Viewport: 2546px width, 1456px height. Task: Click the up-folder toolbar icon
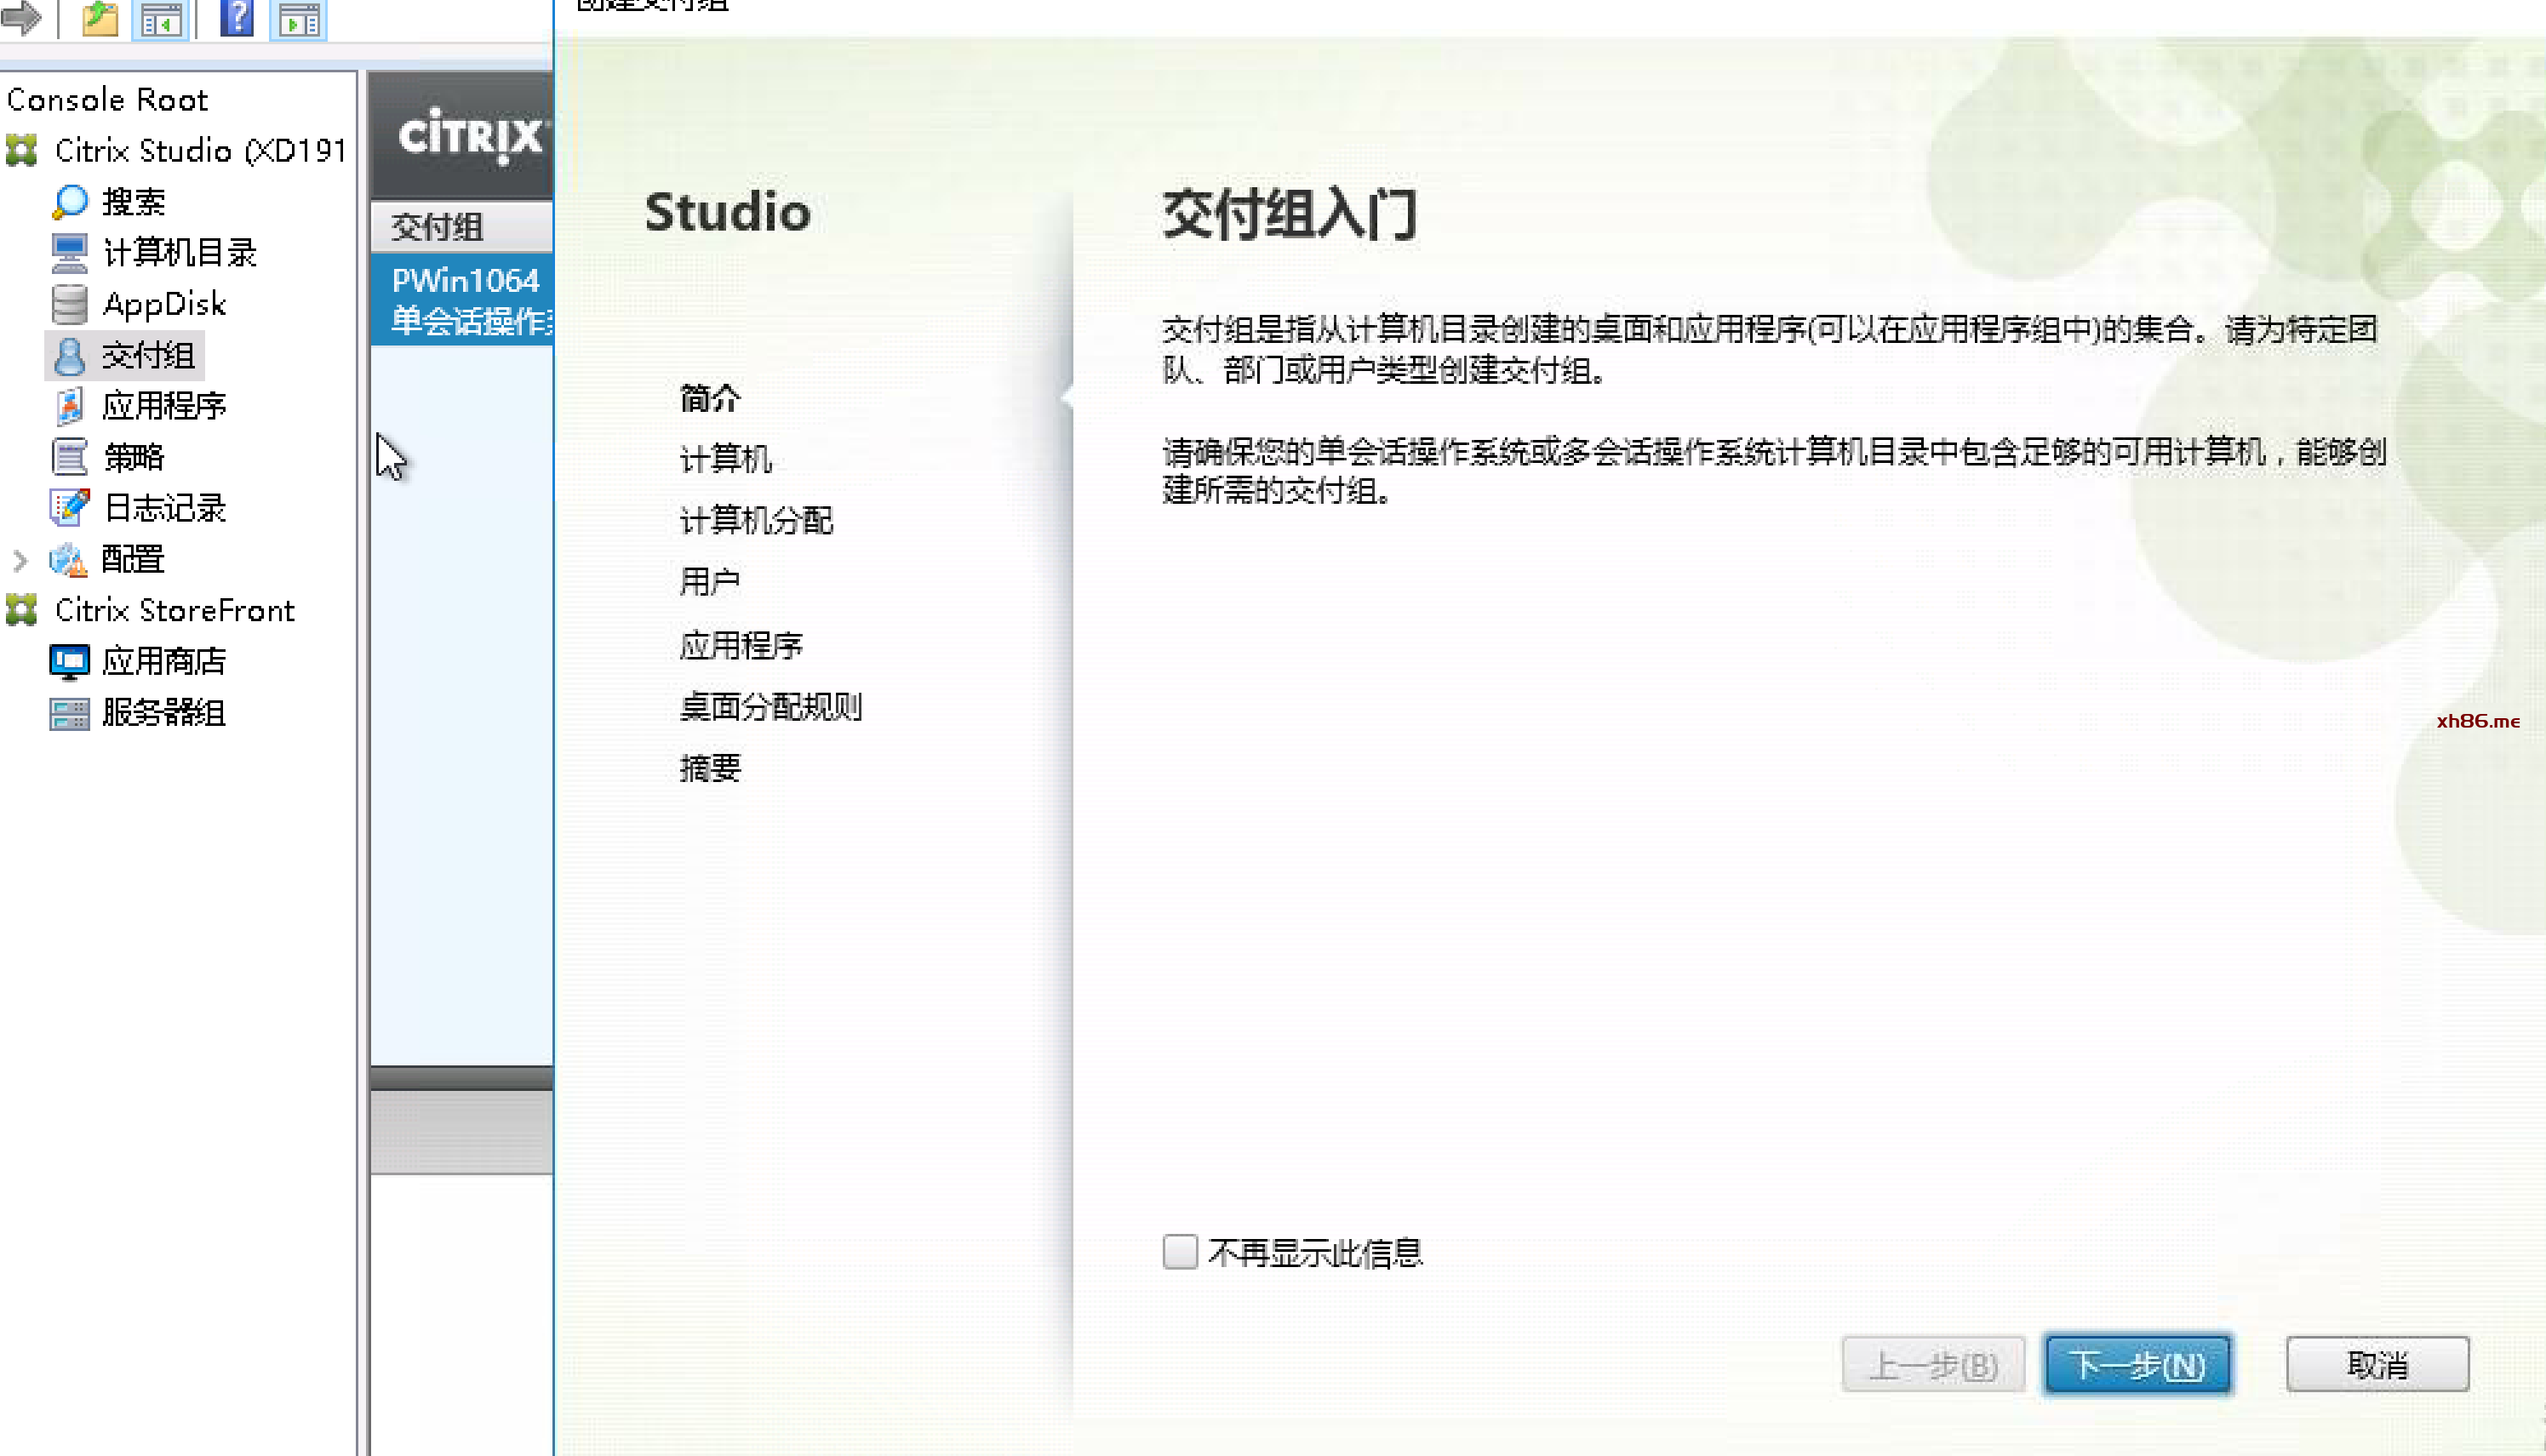(x=100, y=17)
